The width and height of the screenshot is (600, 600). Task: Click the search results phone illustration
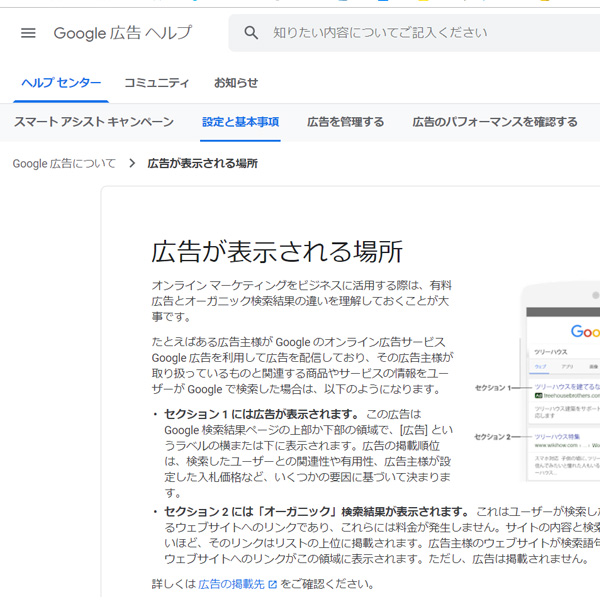[560, 383]
